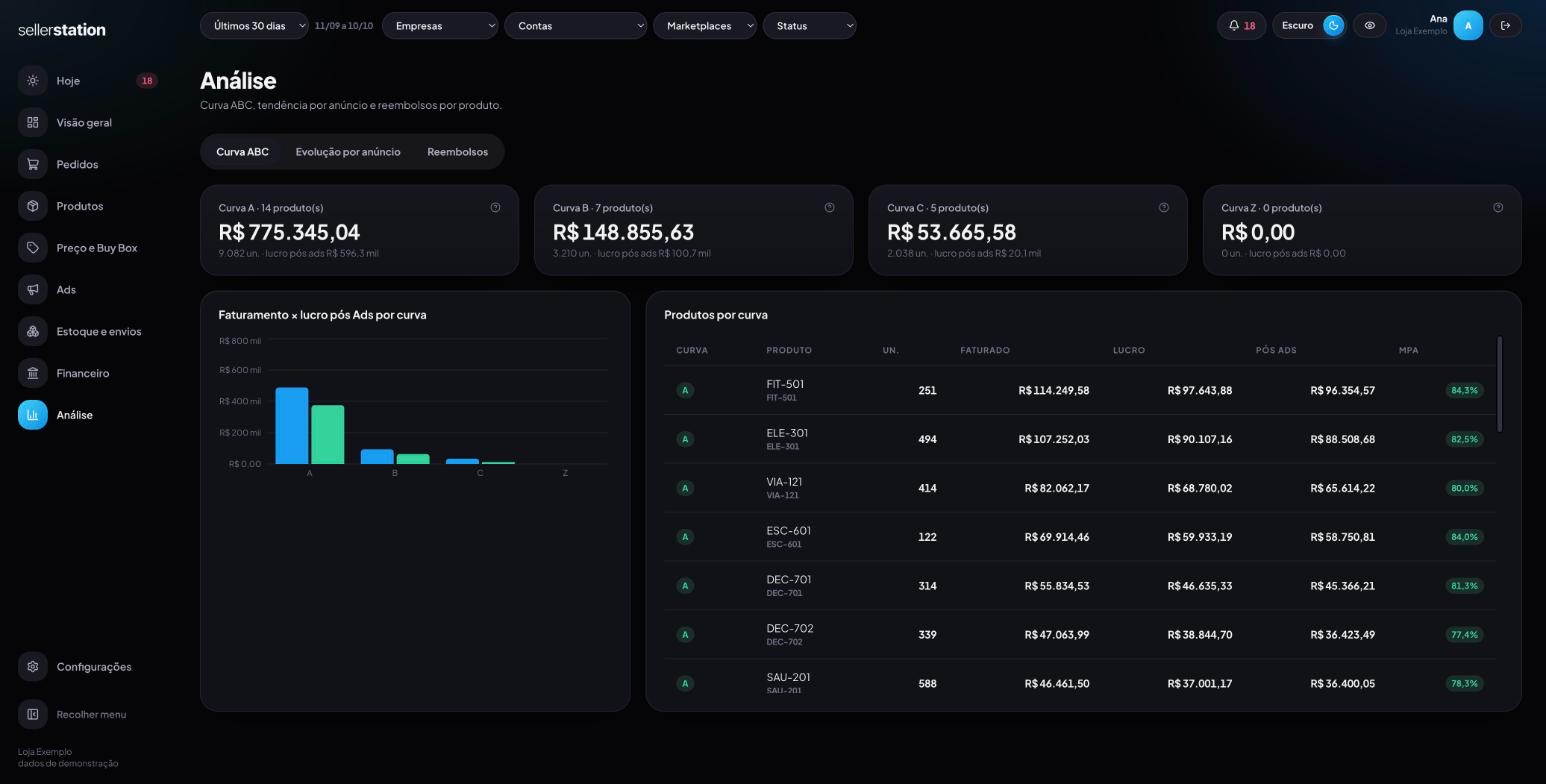Click the Recolher menu label

91,715
